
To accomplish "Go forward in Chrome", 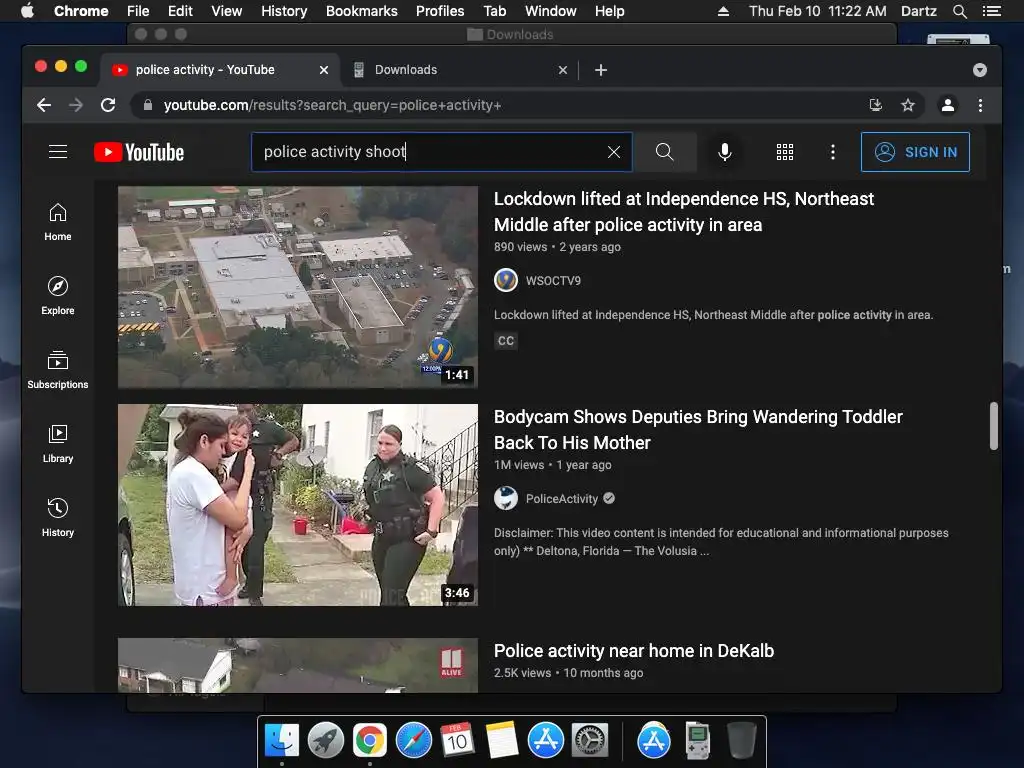I will (76, 105).
